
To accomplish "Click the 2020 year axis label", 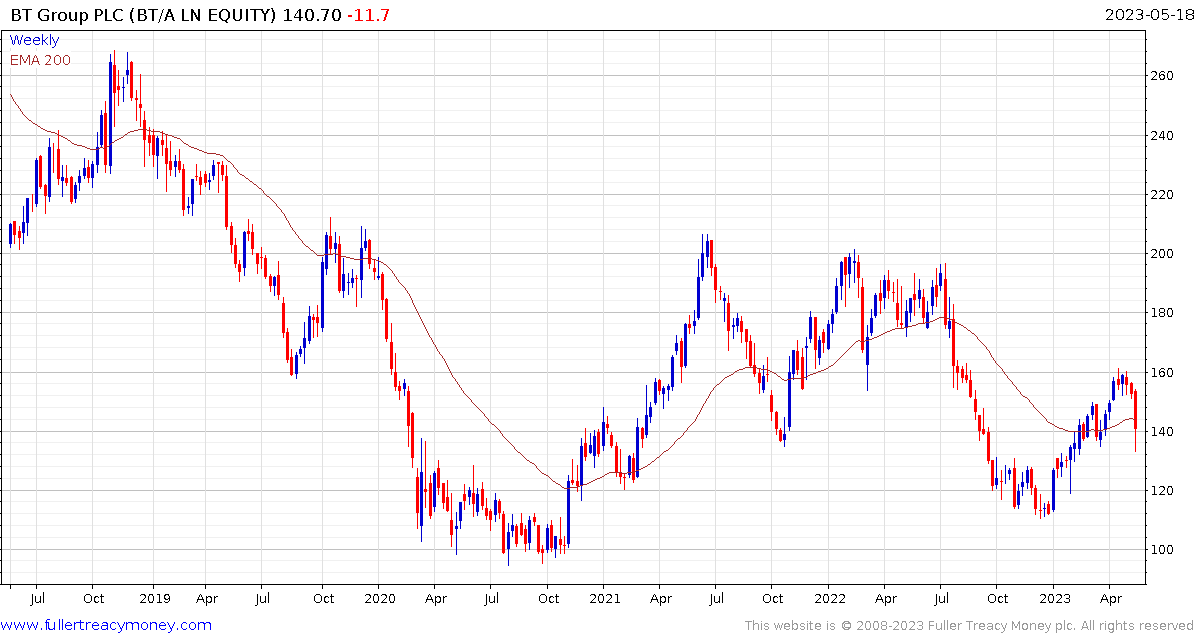I will tap(380, 598).
